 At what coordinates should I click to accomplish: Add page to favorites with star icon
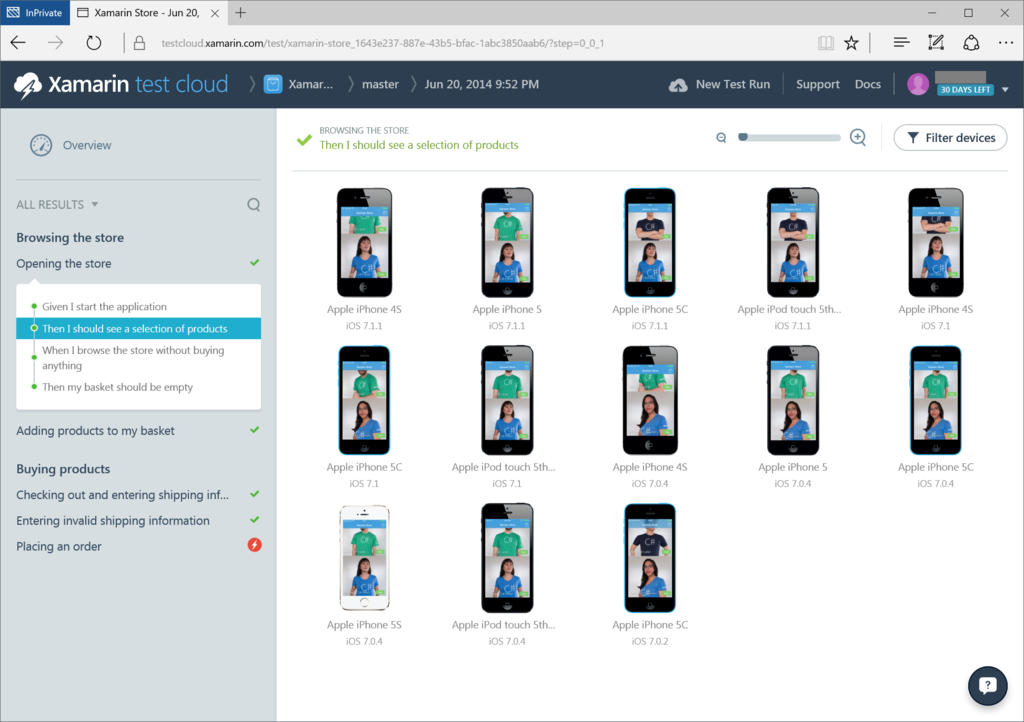click(x=851, y=43)
